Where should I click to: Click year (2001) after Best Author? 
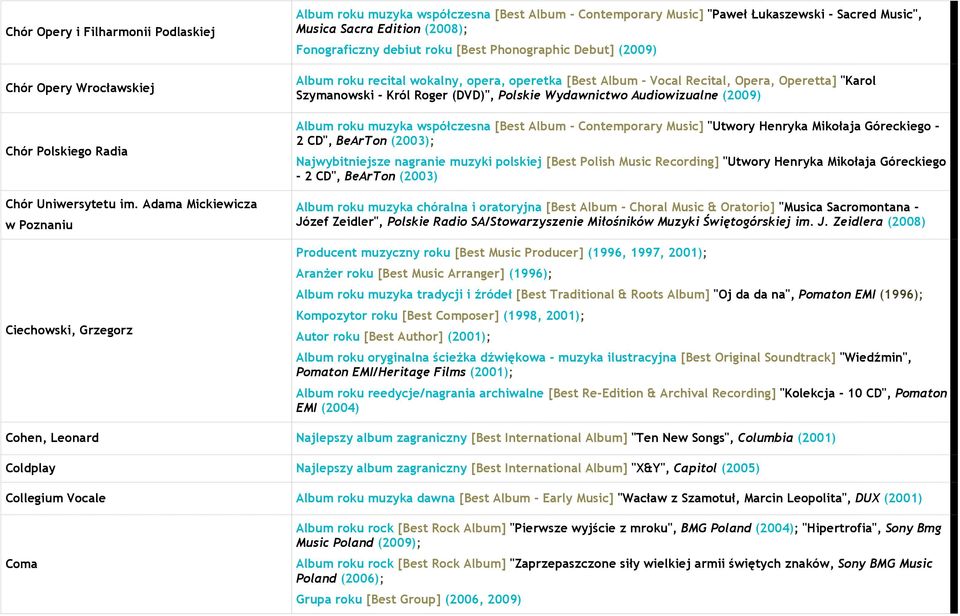click(467, 336)
